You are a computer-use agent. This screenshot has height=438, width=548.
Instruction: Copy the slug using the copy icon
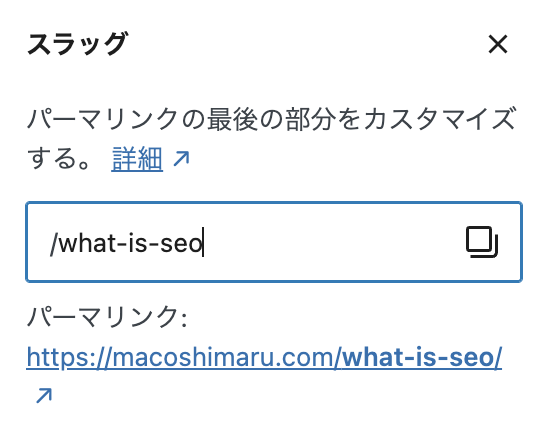(x=482, y=242)
